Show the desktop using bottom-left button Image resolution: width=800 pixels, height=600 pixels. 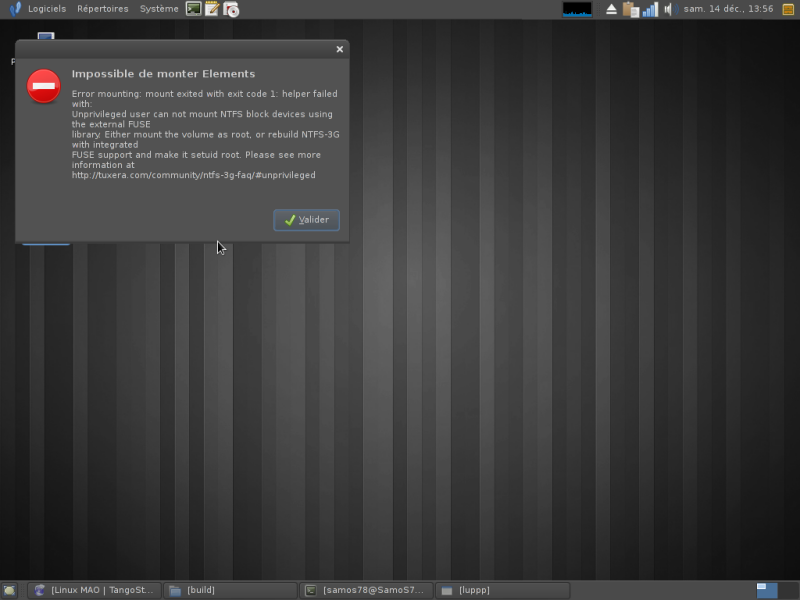coord(10,590)
